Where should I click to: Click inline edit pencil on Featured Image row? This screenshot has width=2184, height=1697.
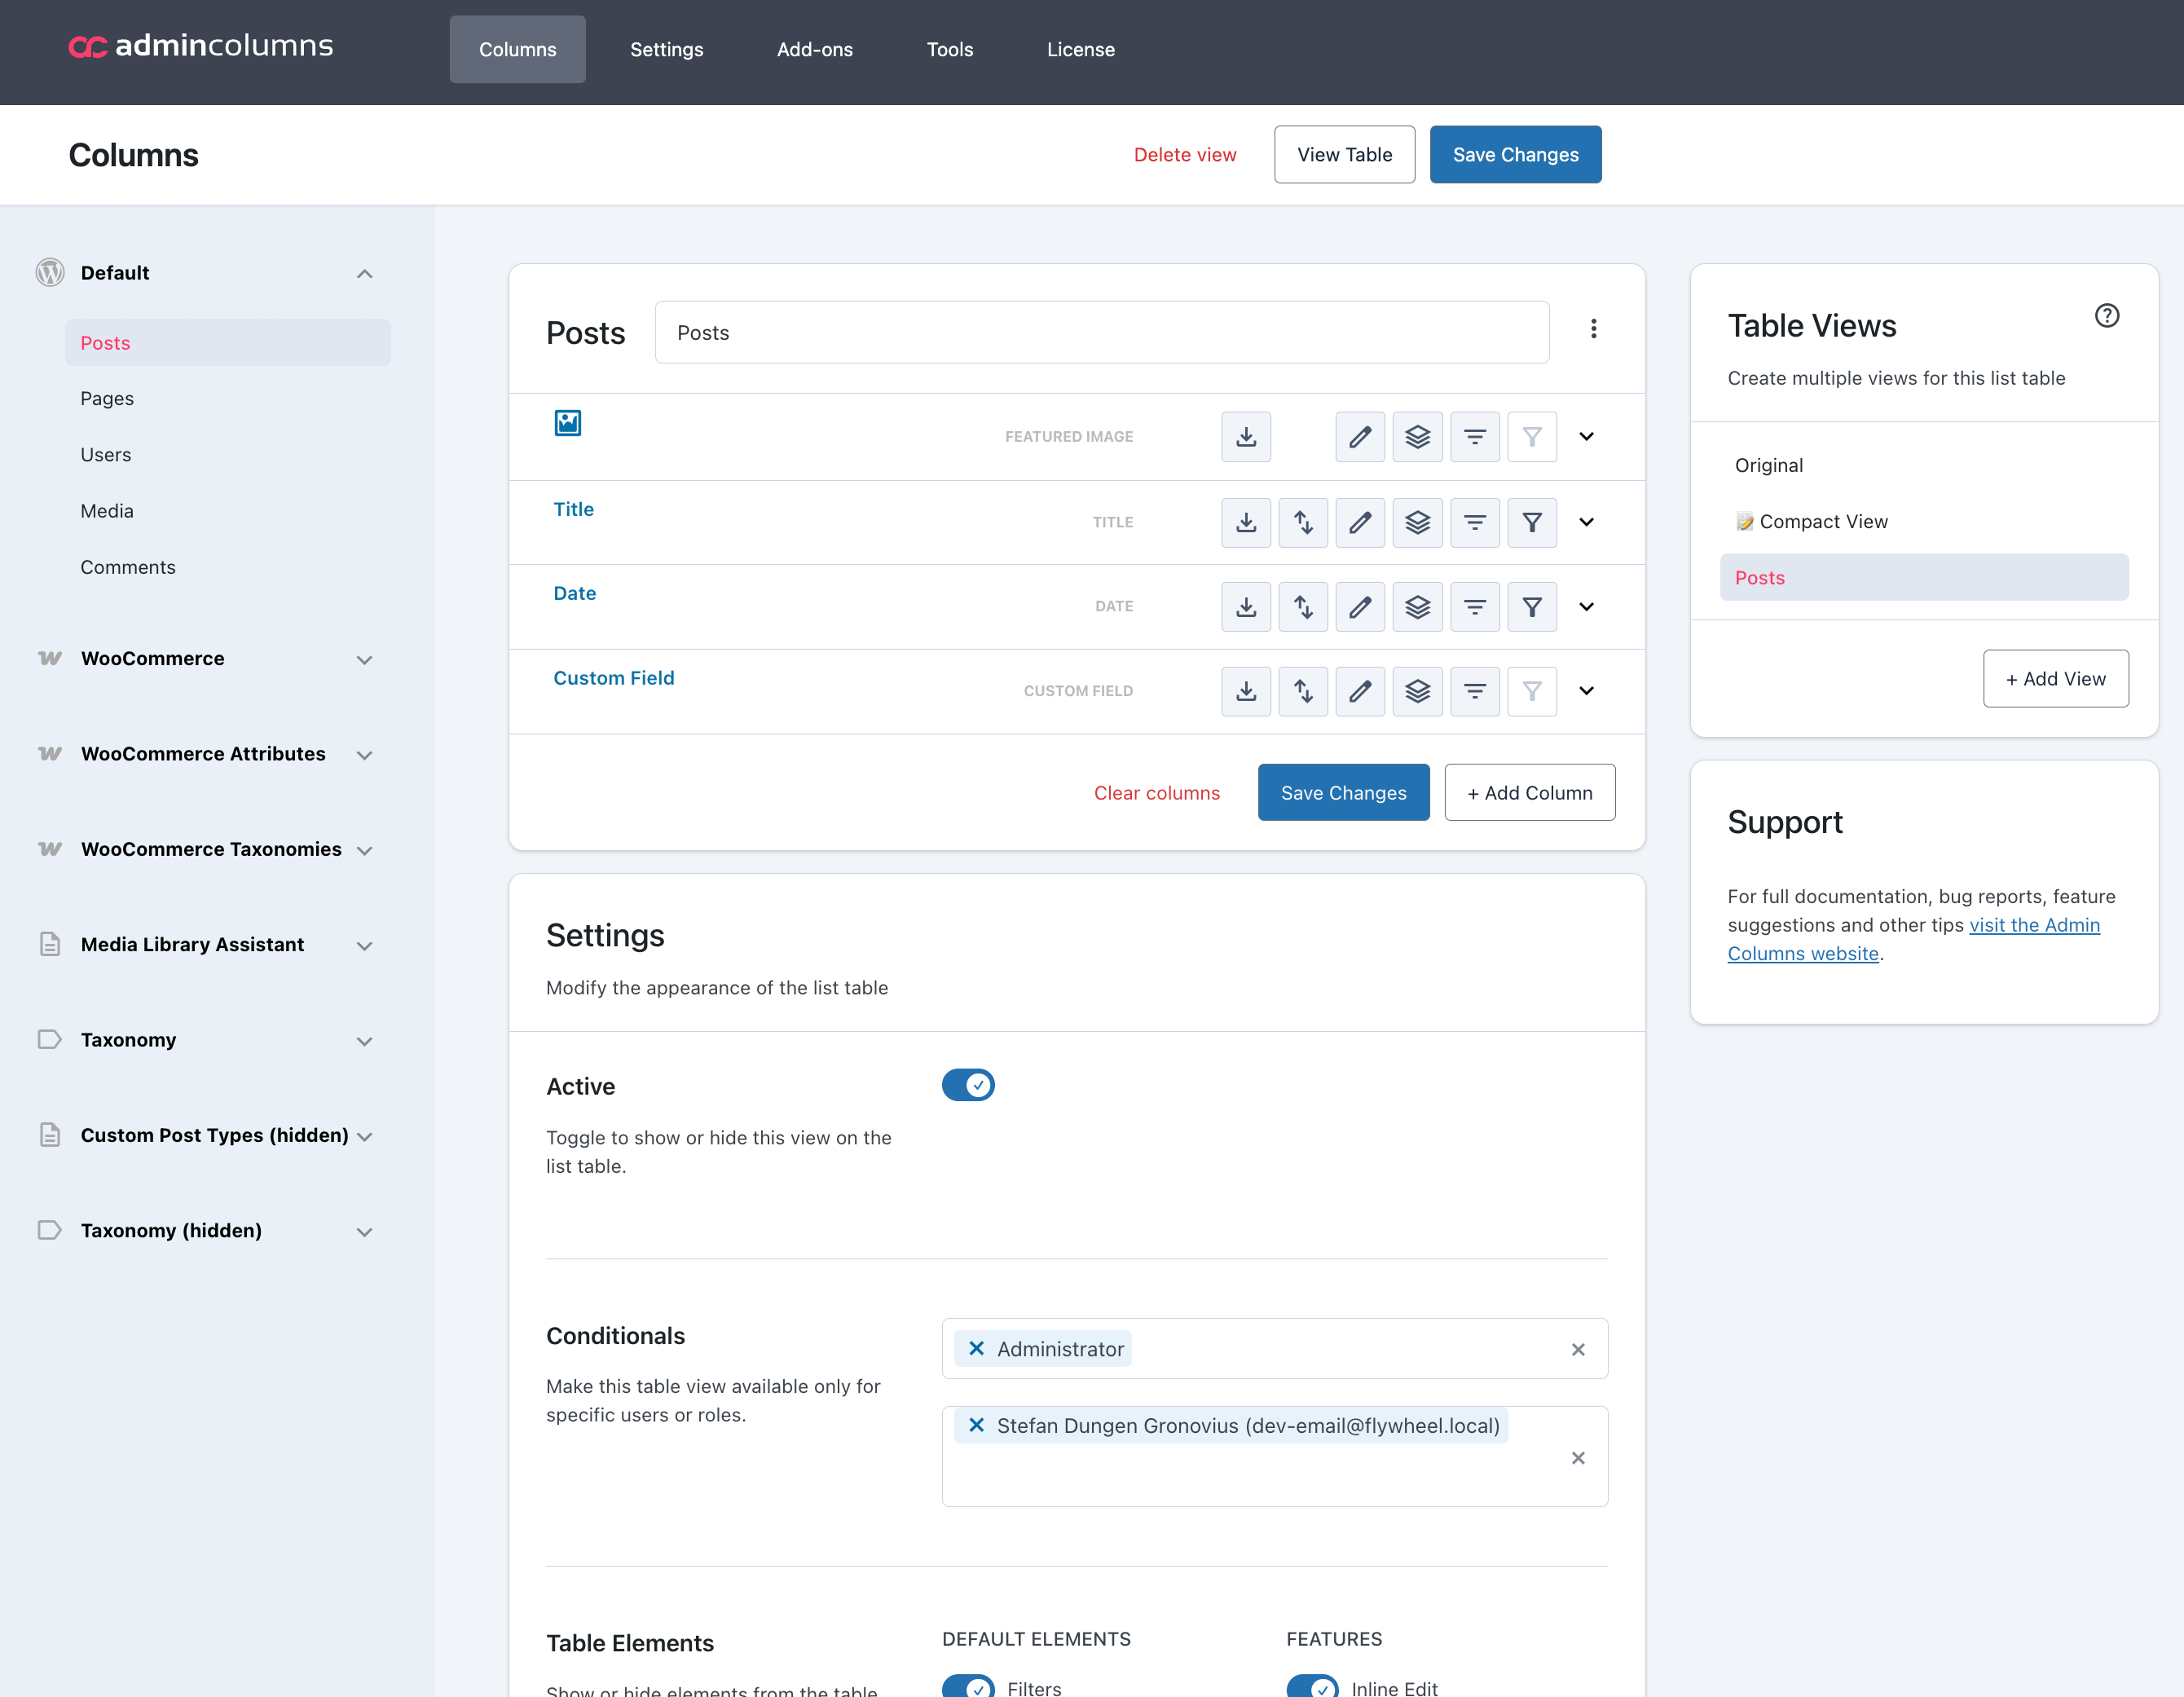point(1360,437)
